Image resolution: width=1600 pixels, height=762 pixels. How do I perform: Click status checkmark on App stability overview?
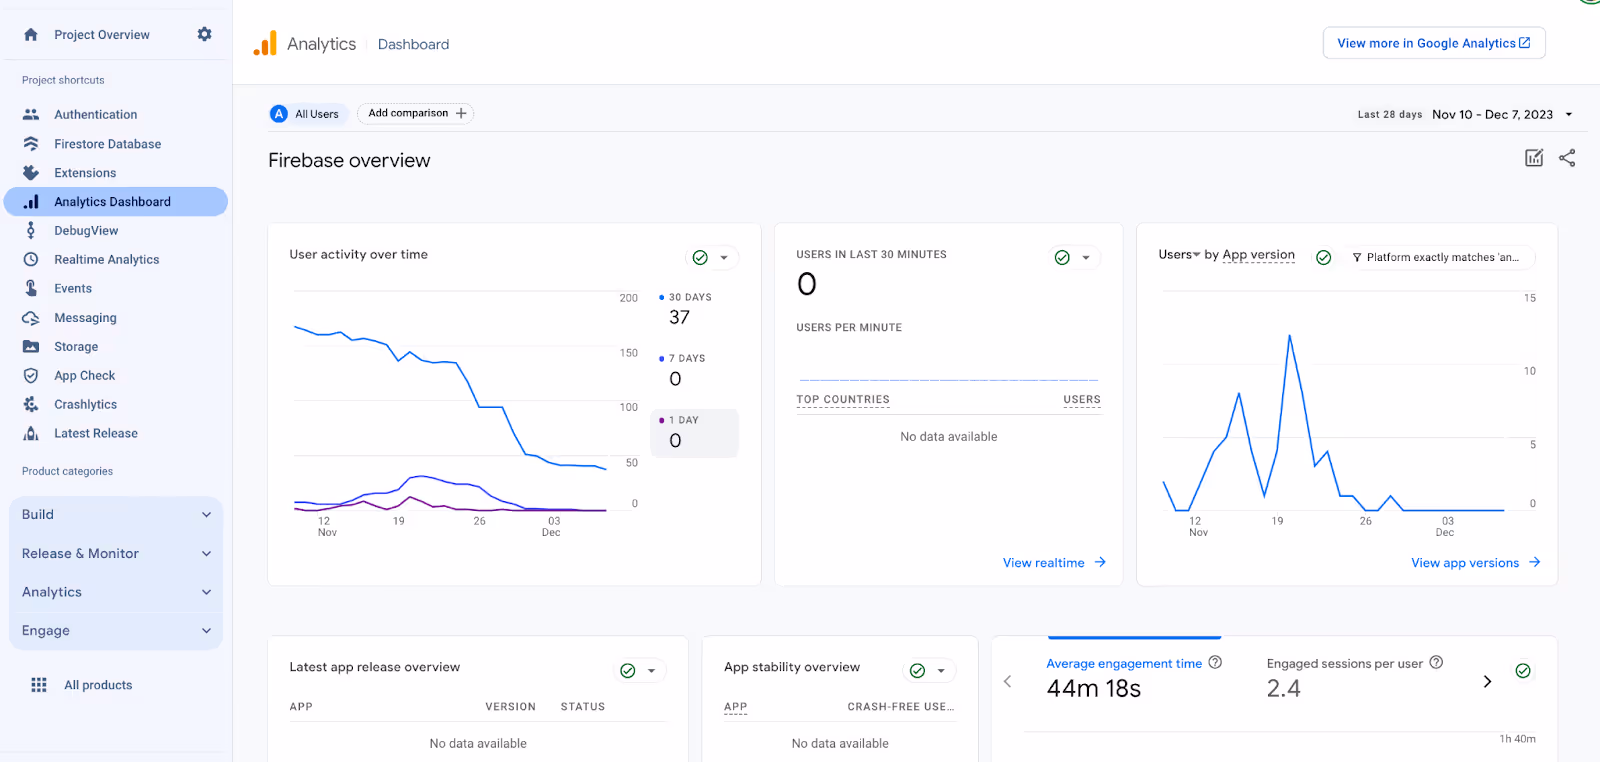click(x=918, y=671)
